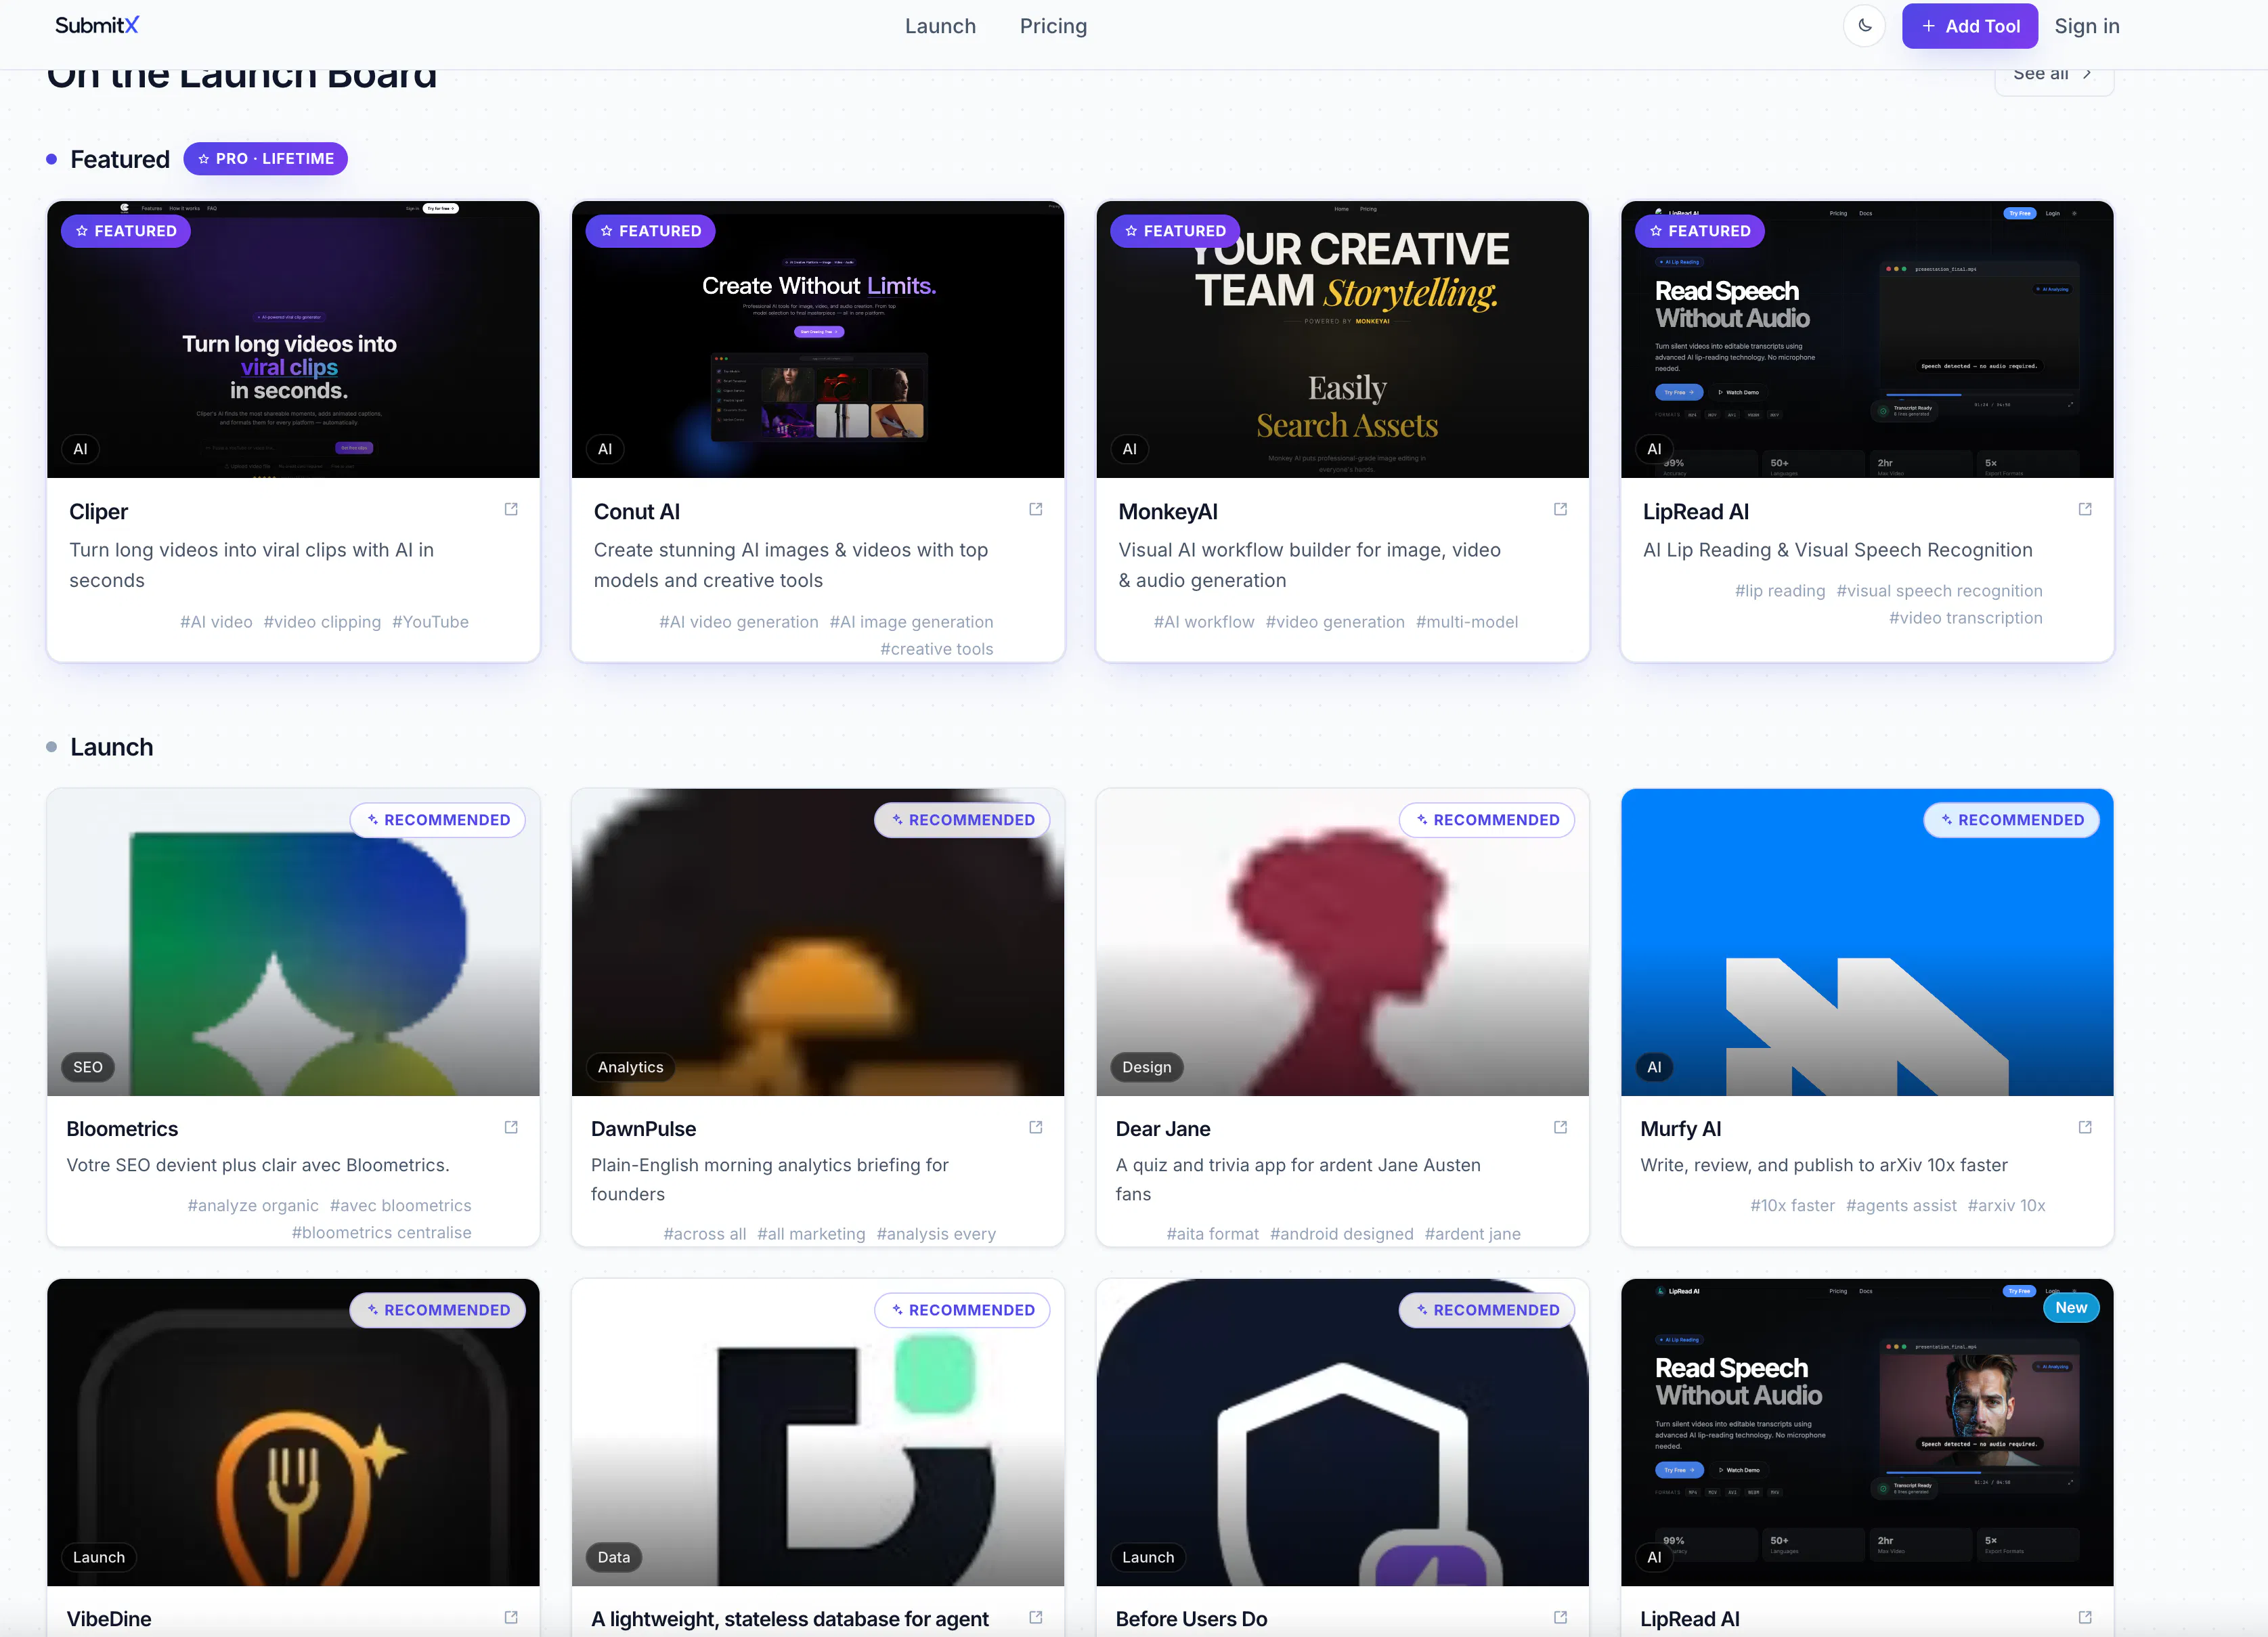
Task: Open external link icon for stateless database card
Action: tap(1036, 1617)
